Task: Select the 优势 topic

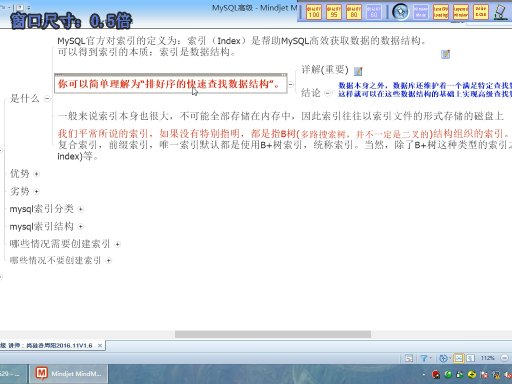Action: coord(20,174)
